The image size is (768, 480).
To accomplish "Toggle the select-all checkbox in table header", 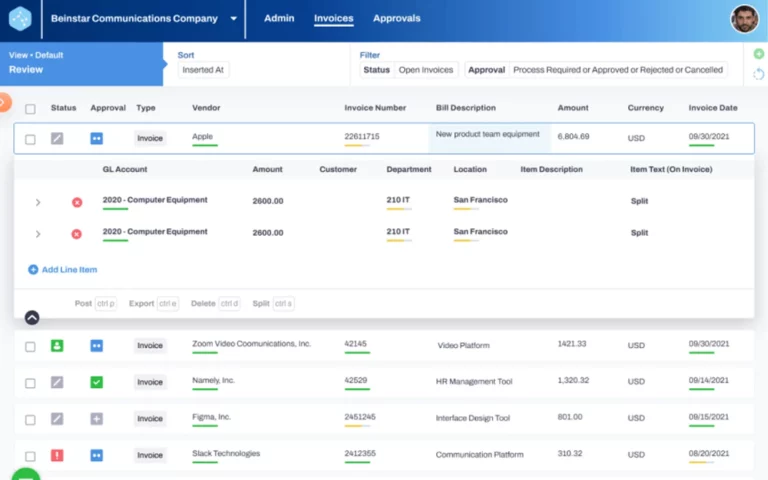I will pos(30,109).
